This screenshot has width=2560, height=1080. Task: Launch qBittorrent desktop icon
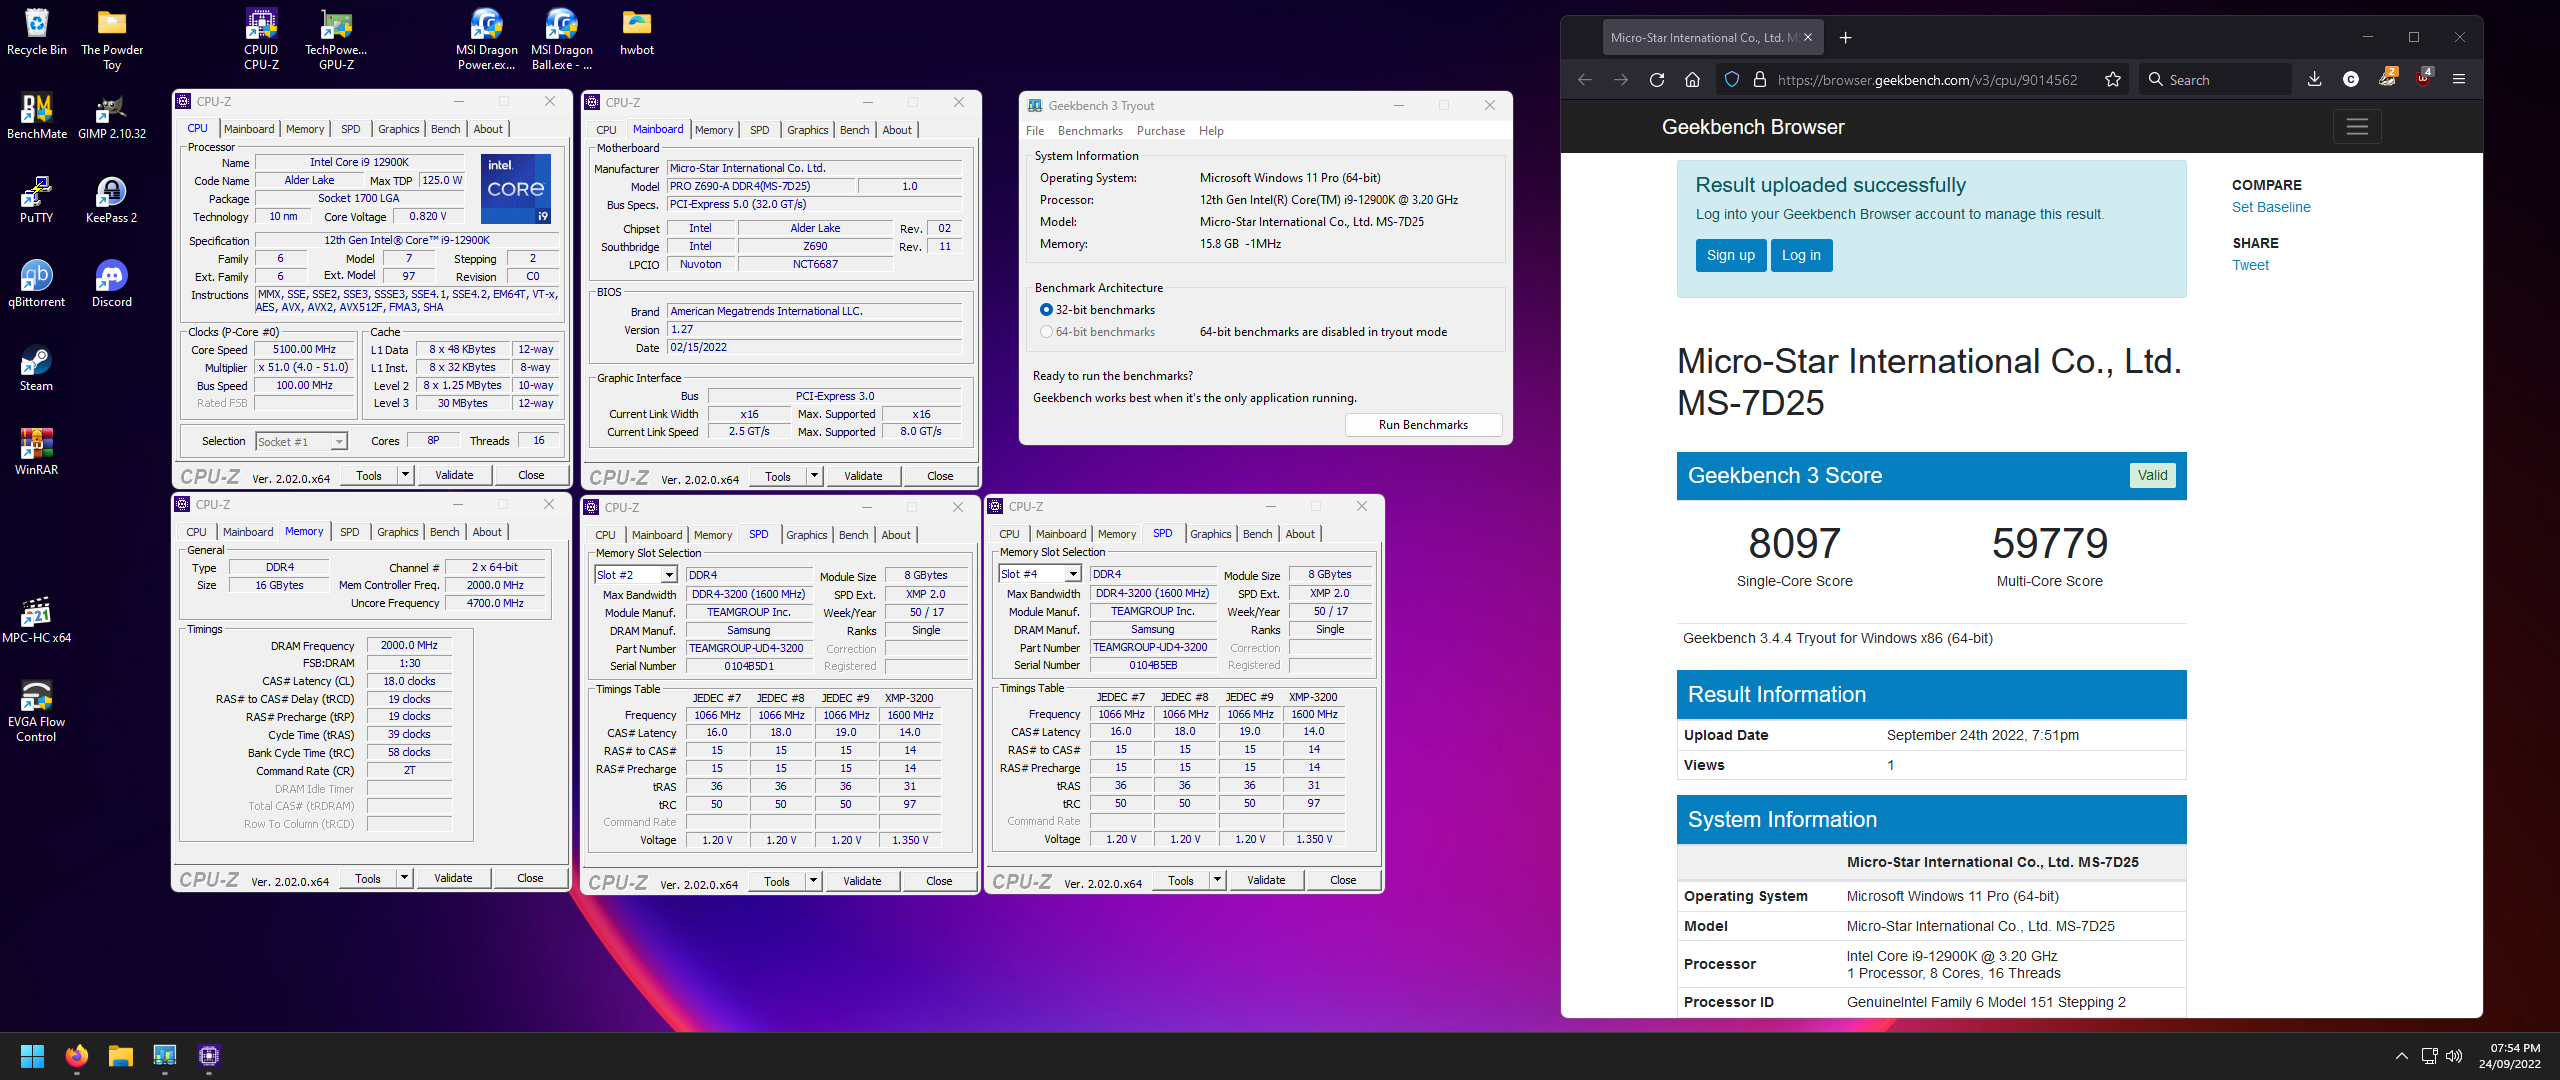(37, 285)
